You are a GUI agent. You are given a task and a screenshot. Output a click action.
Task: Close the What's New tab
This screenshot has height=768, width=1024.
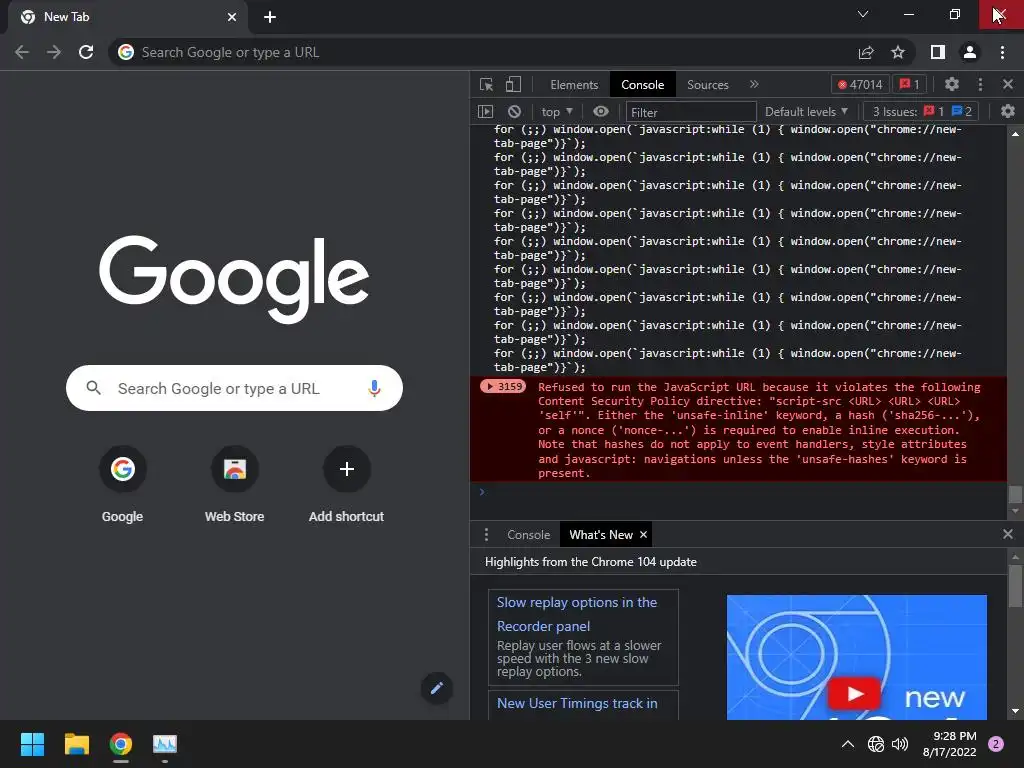643,535
